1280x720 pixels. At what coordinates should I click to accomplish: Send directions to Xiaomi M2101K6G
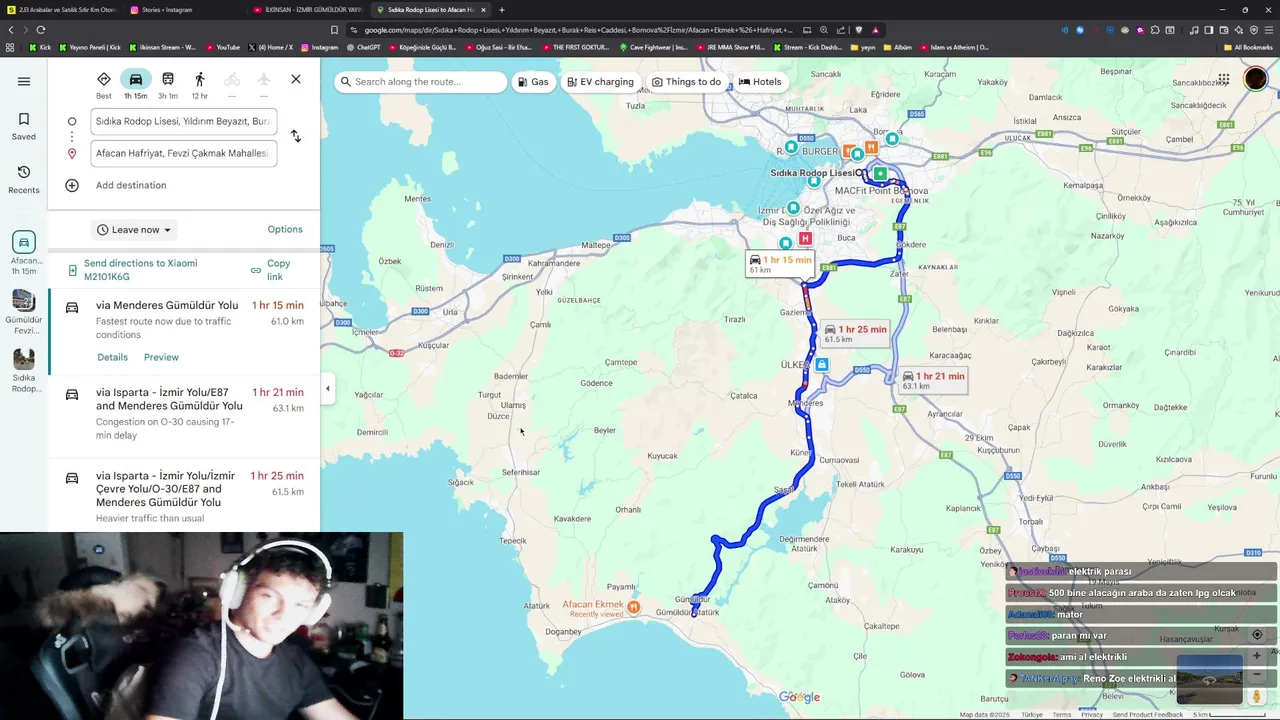pos(140,270)
